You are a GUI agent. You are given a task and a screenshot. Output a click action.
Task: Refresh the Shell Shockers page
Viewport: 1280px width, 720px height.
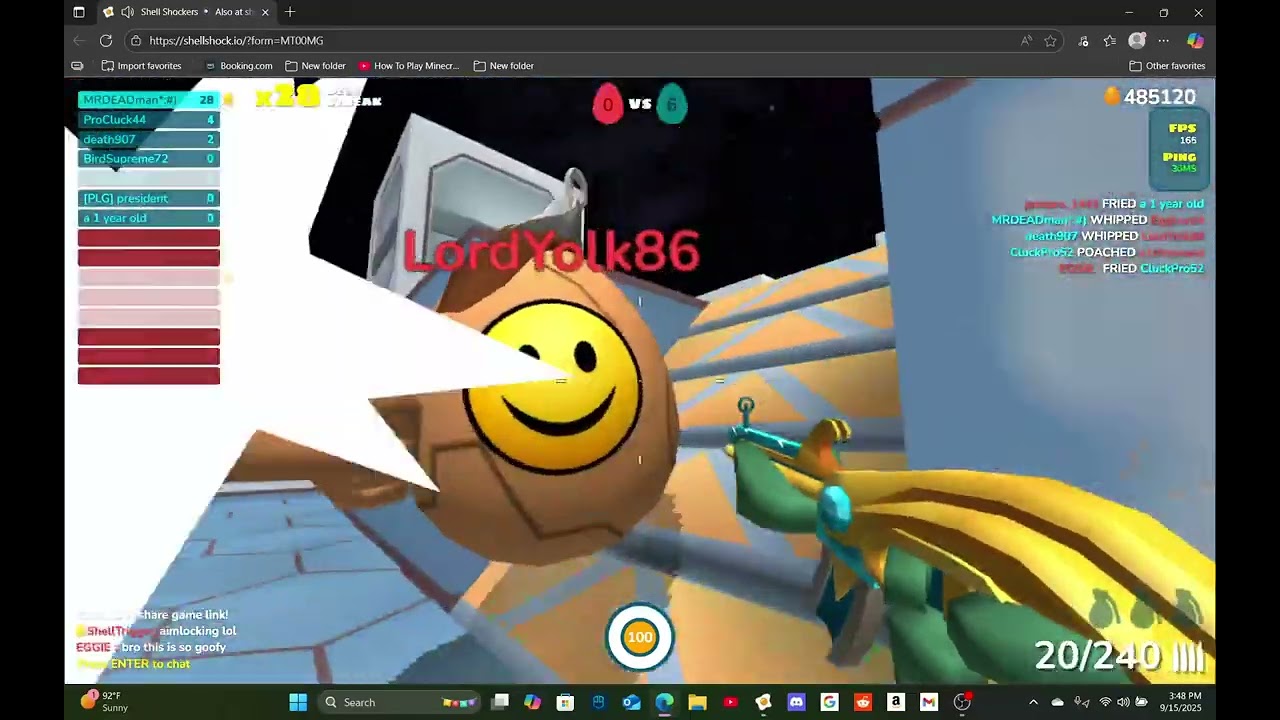(106, 41)
